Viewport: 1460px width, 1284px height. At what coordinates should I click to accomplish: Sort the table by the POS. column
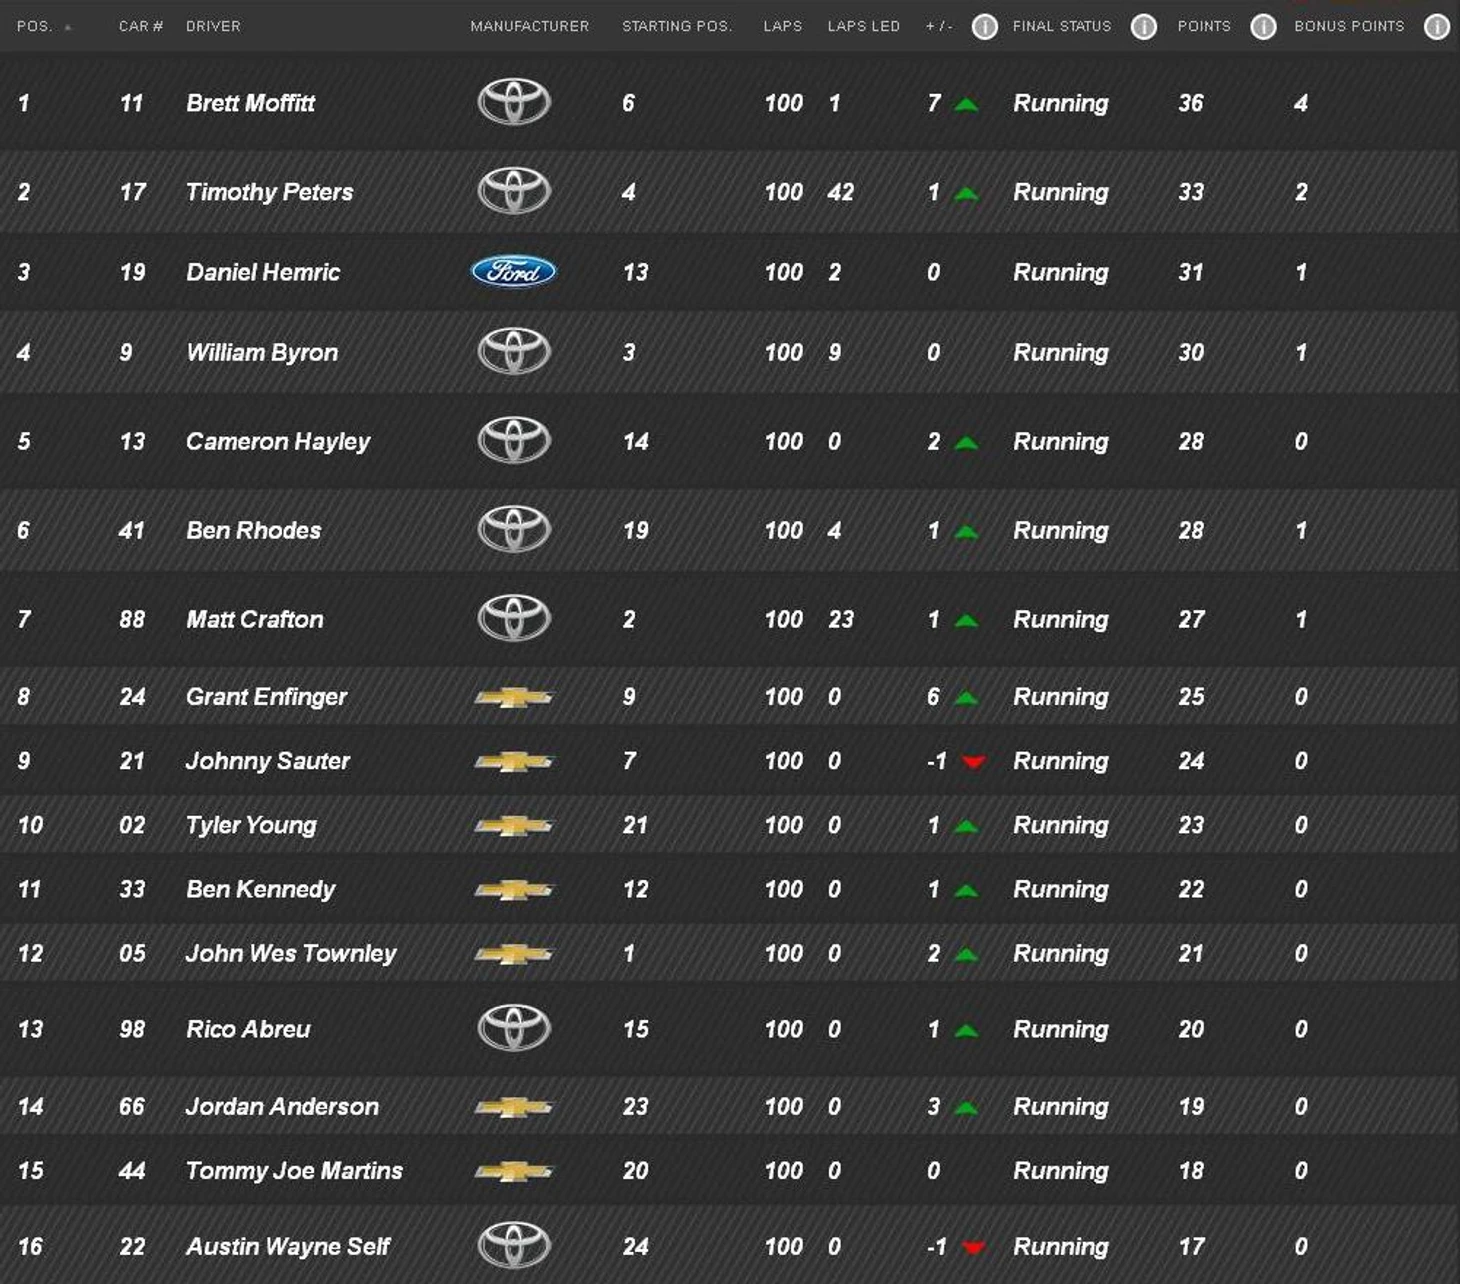[x=35, y=26]
